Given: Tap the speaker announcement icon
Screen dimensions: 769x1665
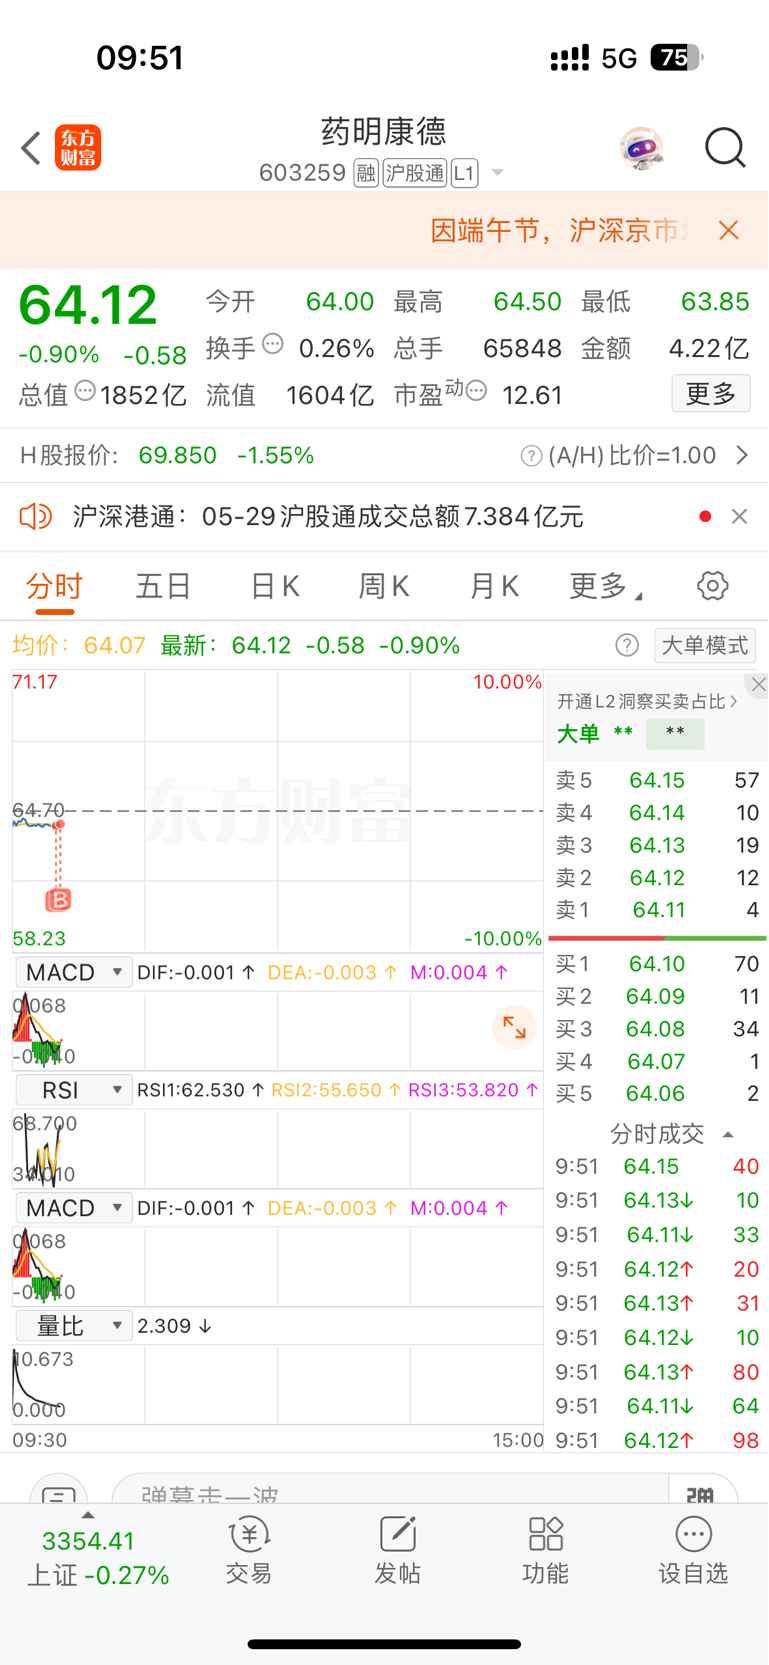Looking at the screenshot, I should [x=36, y=516].
